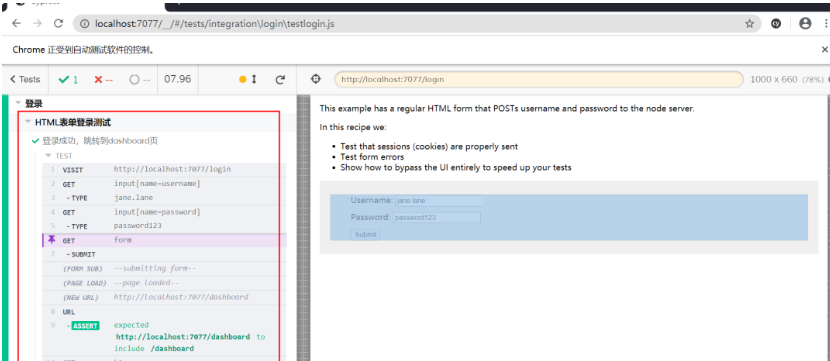Rerun all tests with the reload icon
The height and width of the screenshot is (361, 830).
tap(280, 79)
